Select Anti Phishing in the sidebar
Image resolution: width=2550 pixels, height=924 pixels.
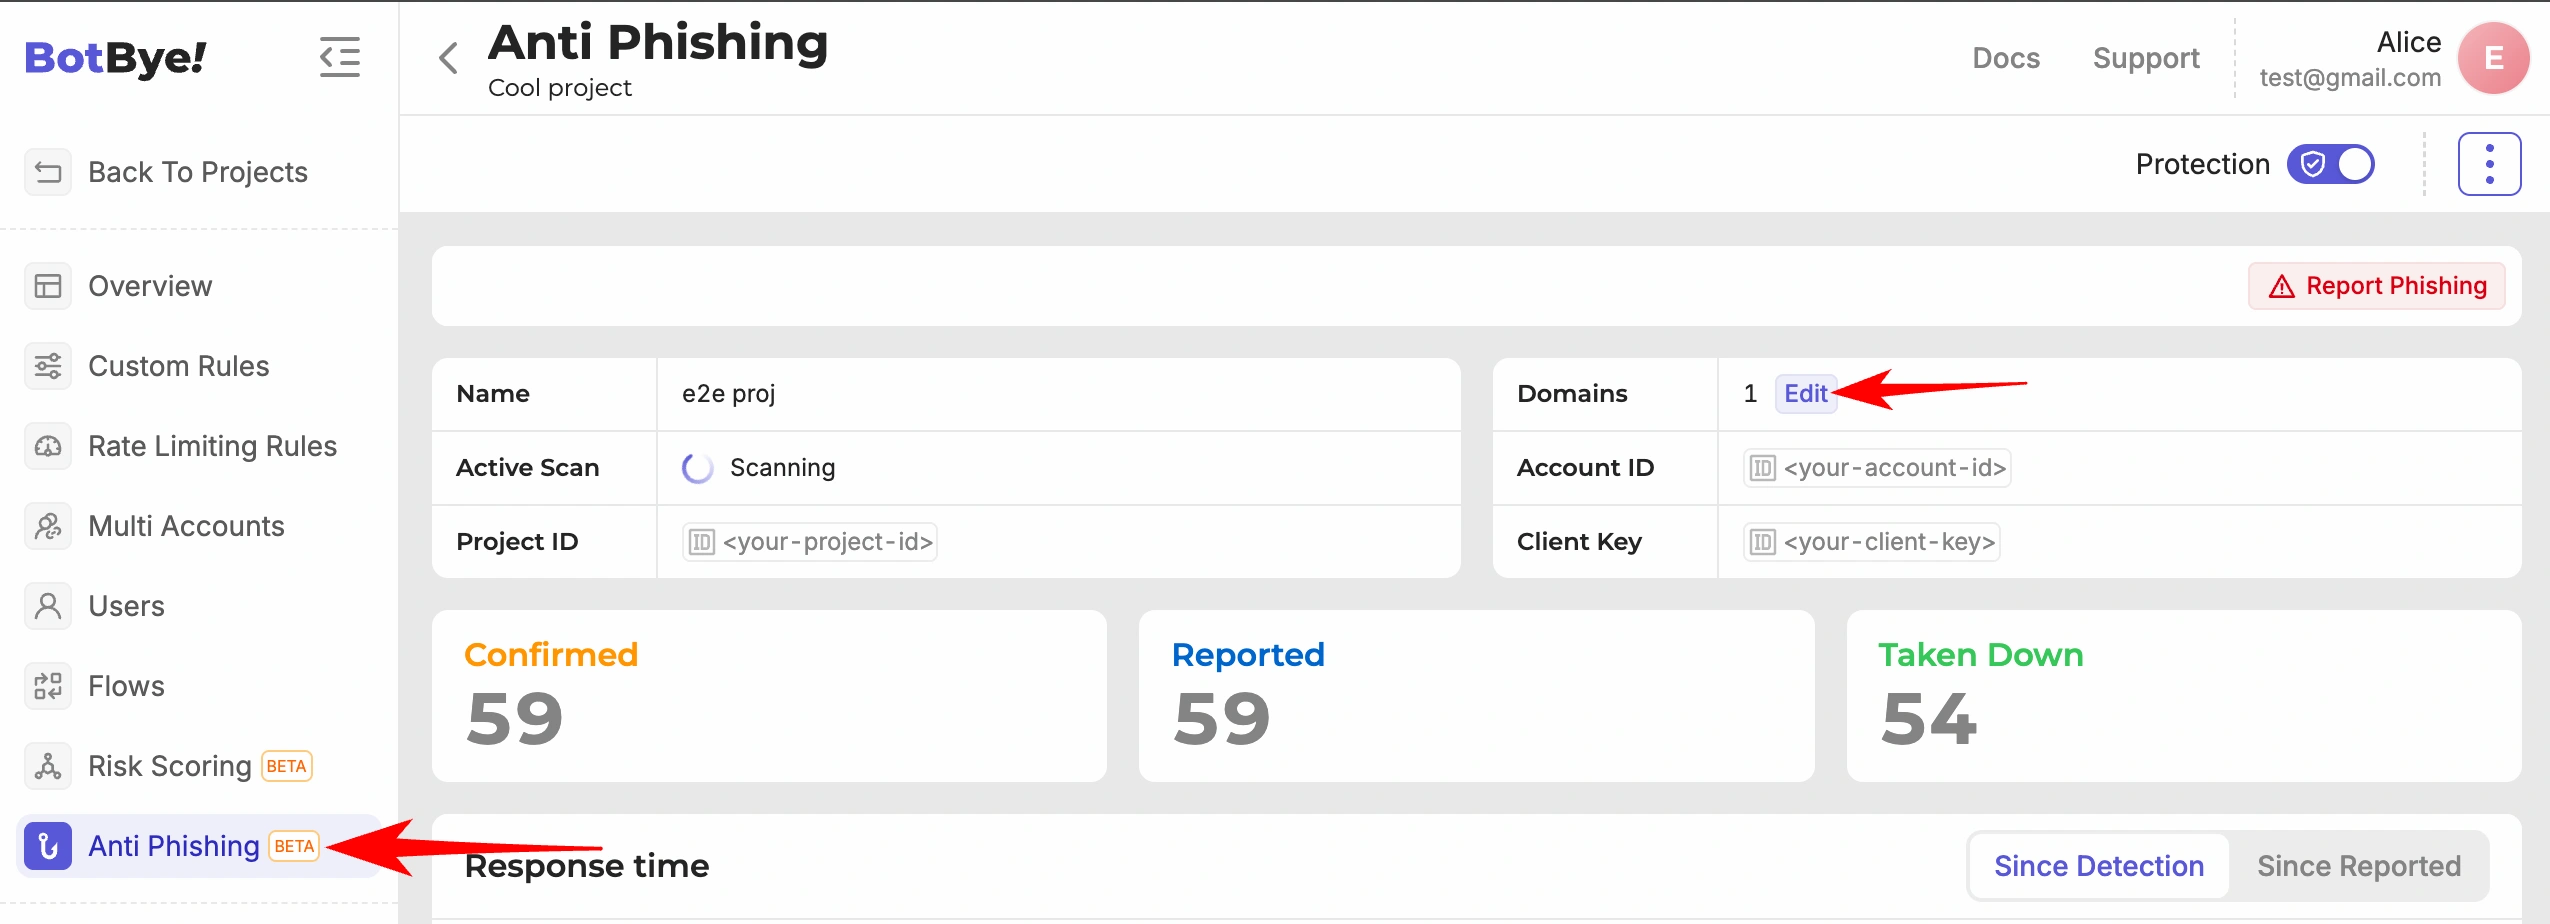tap(198, 846)
